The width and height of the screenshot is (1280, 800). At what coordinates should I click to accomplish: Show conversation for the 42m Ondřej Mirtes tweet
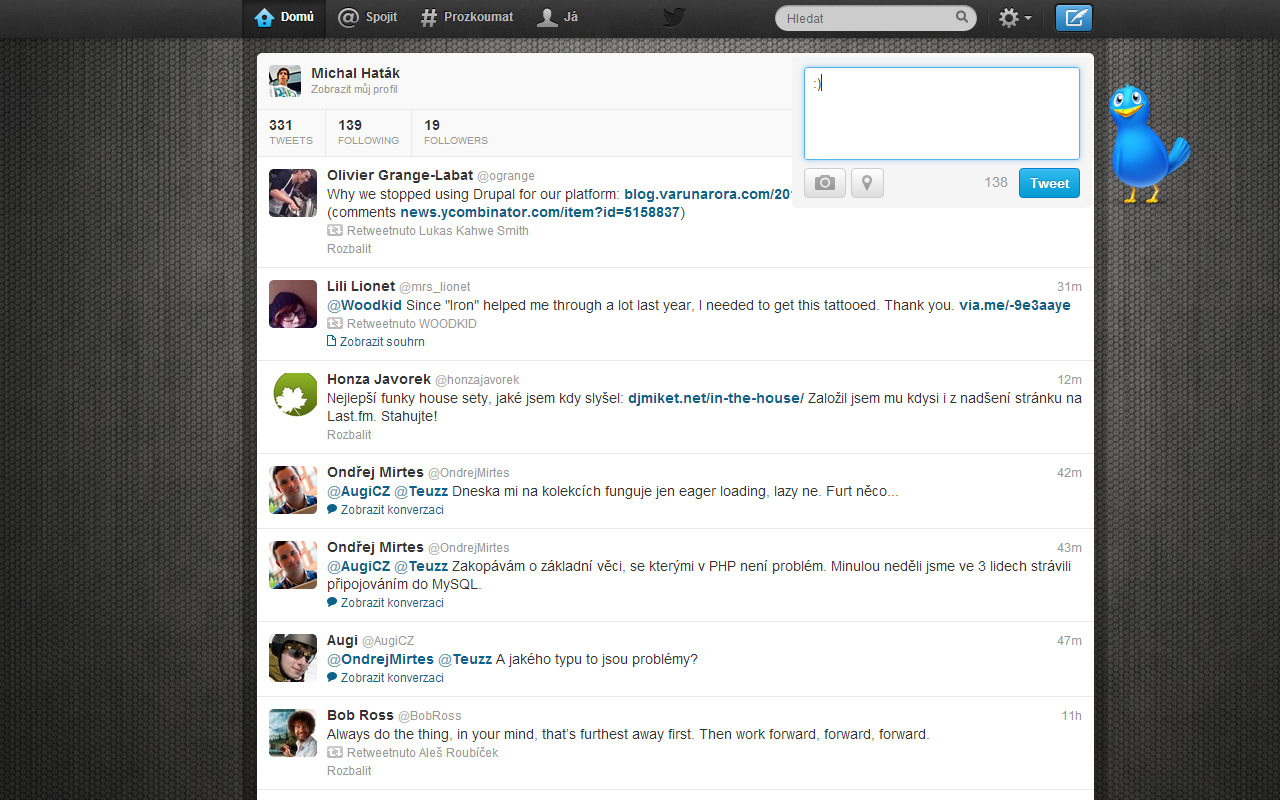pos(392,510)
